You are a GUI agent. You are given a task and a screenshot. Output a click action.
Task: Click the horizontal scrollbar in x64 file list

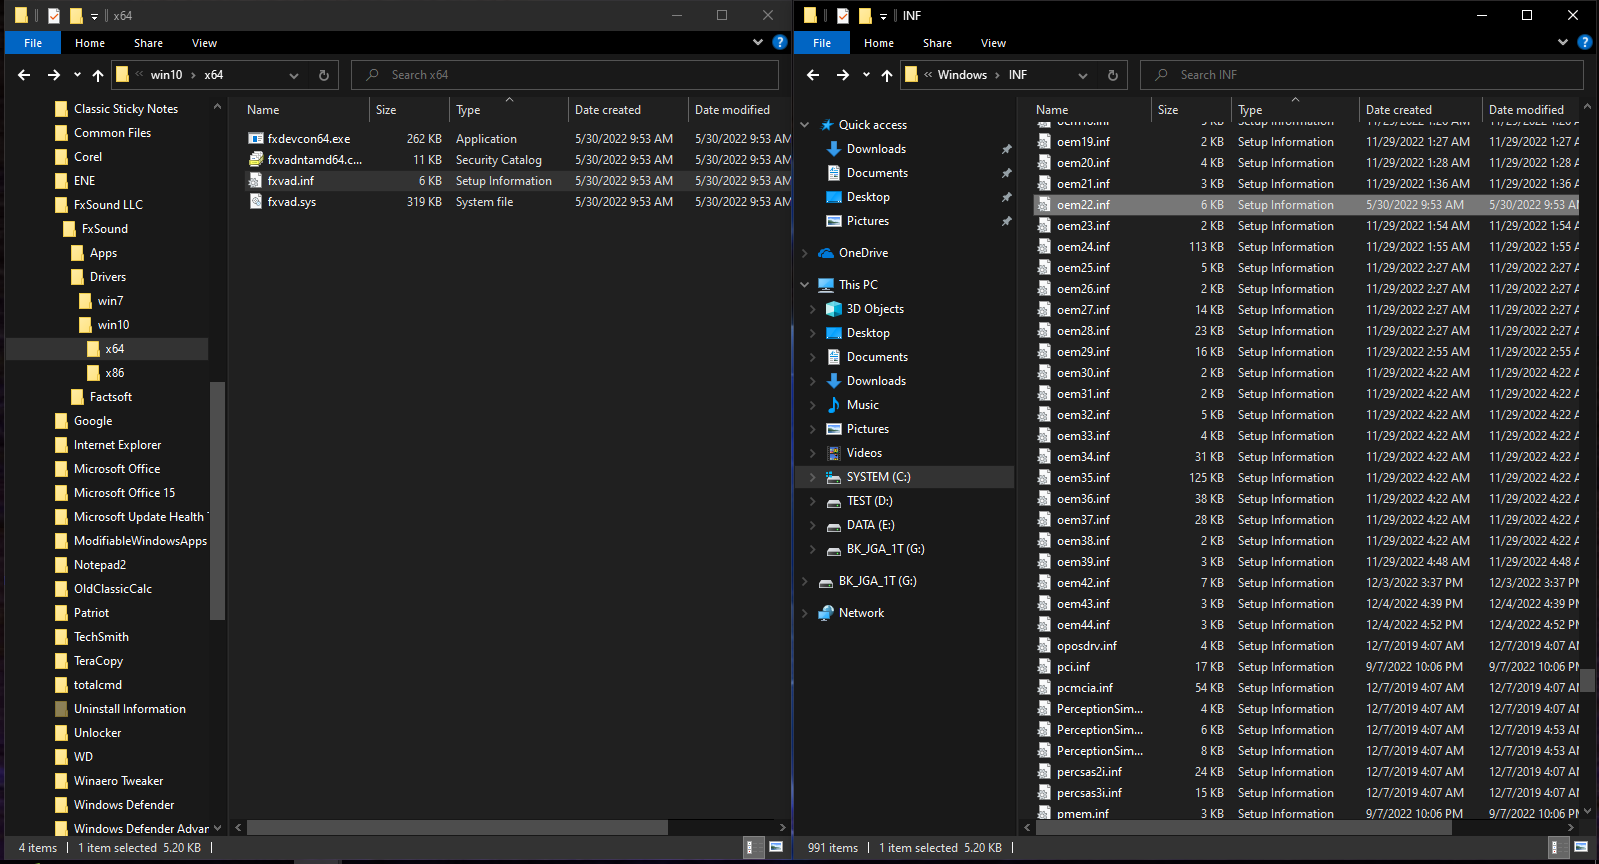[x=457, y=827]
